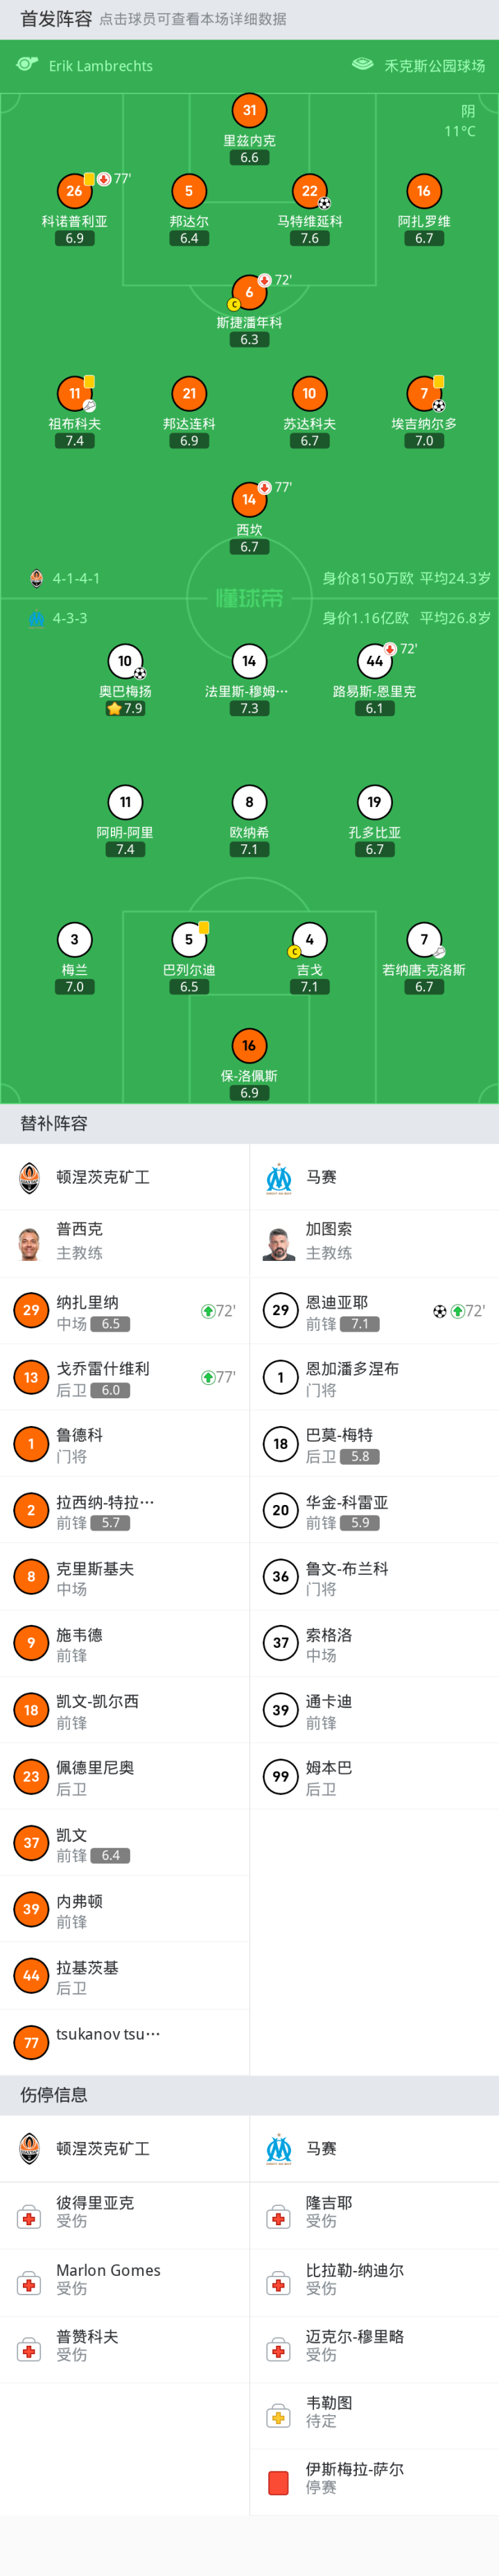499x2576 pixels.
Task: Open substitute 恩迪亚耶's player name
Action: coord(336,1302)
